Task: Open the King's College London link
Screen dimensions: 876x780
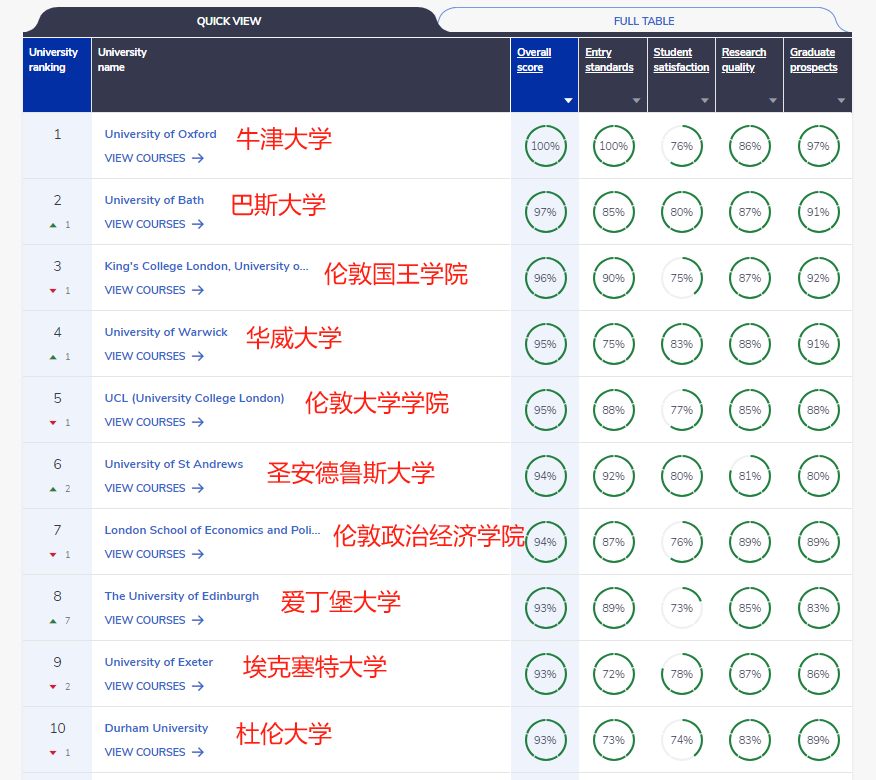Action: (206, 266)
